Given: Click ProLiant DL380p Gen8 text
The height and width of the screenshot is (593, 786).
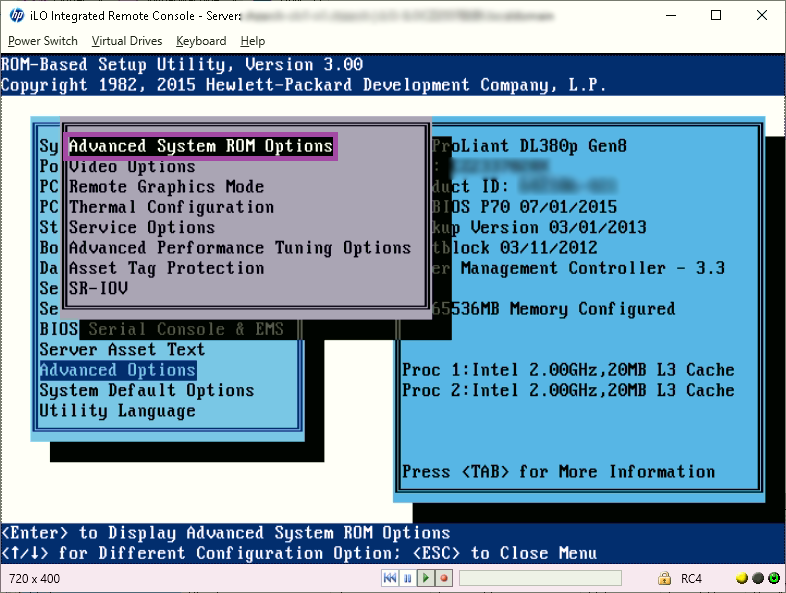Looking at the screenshot, I should [529, 146].
